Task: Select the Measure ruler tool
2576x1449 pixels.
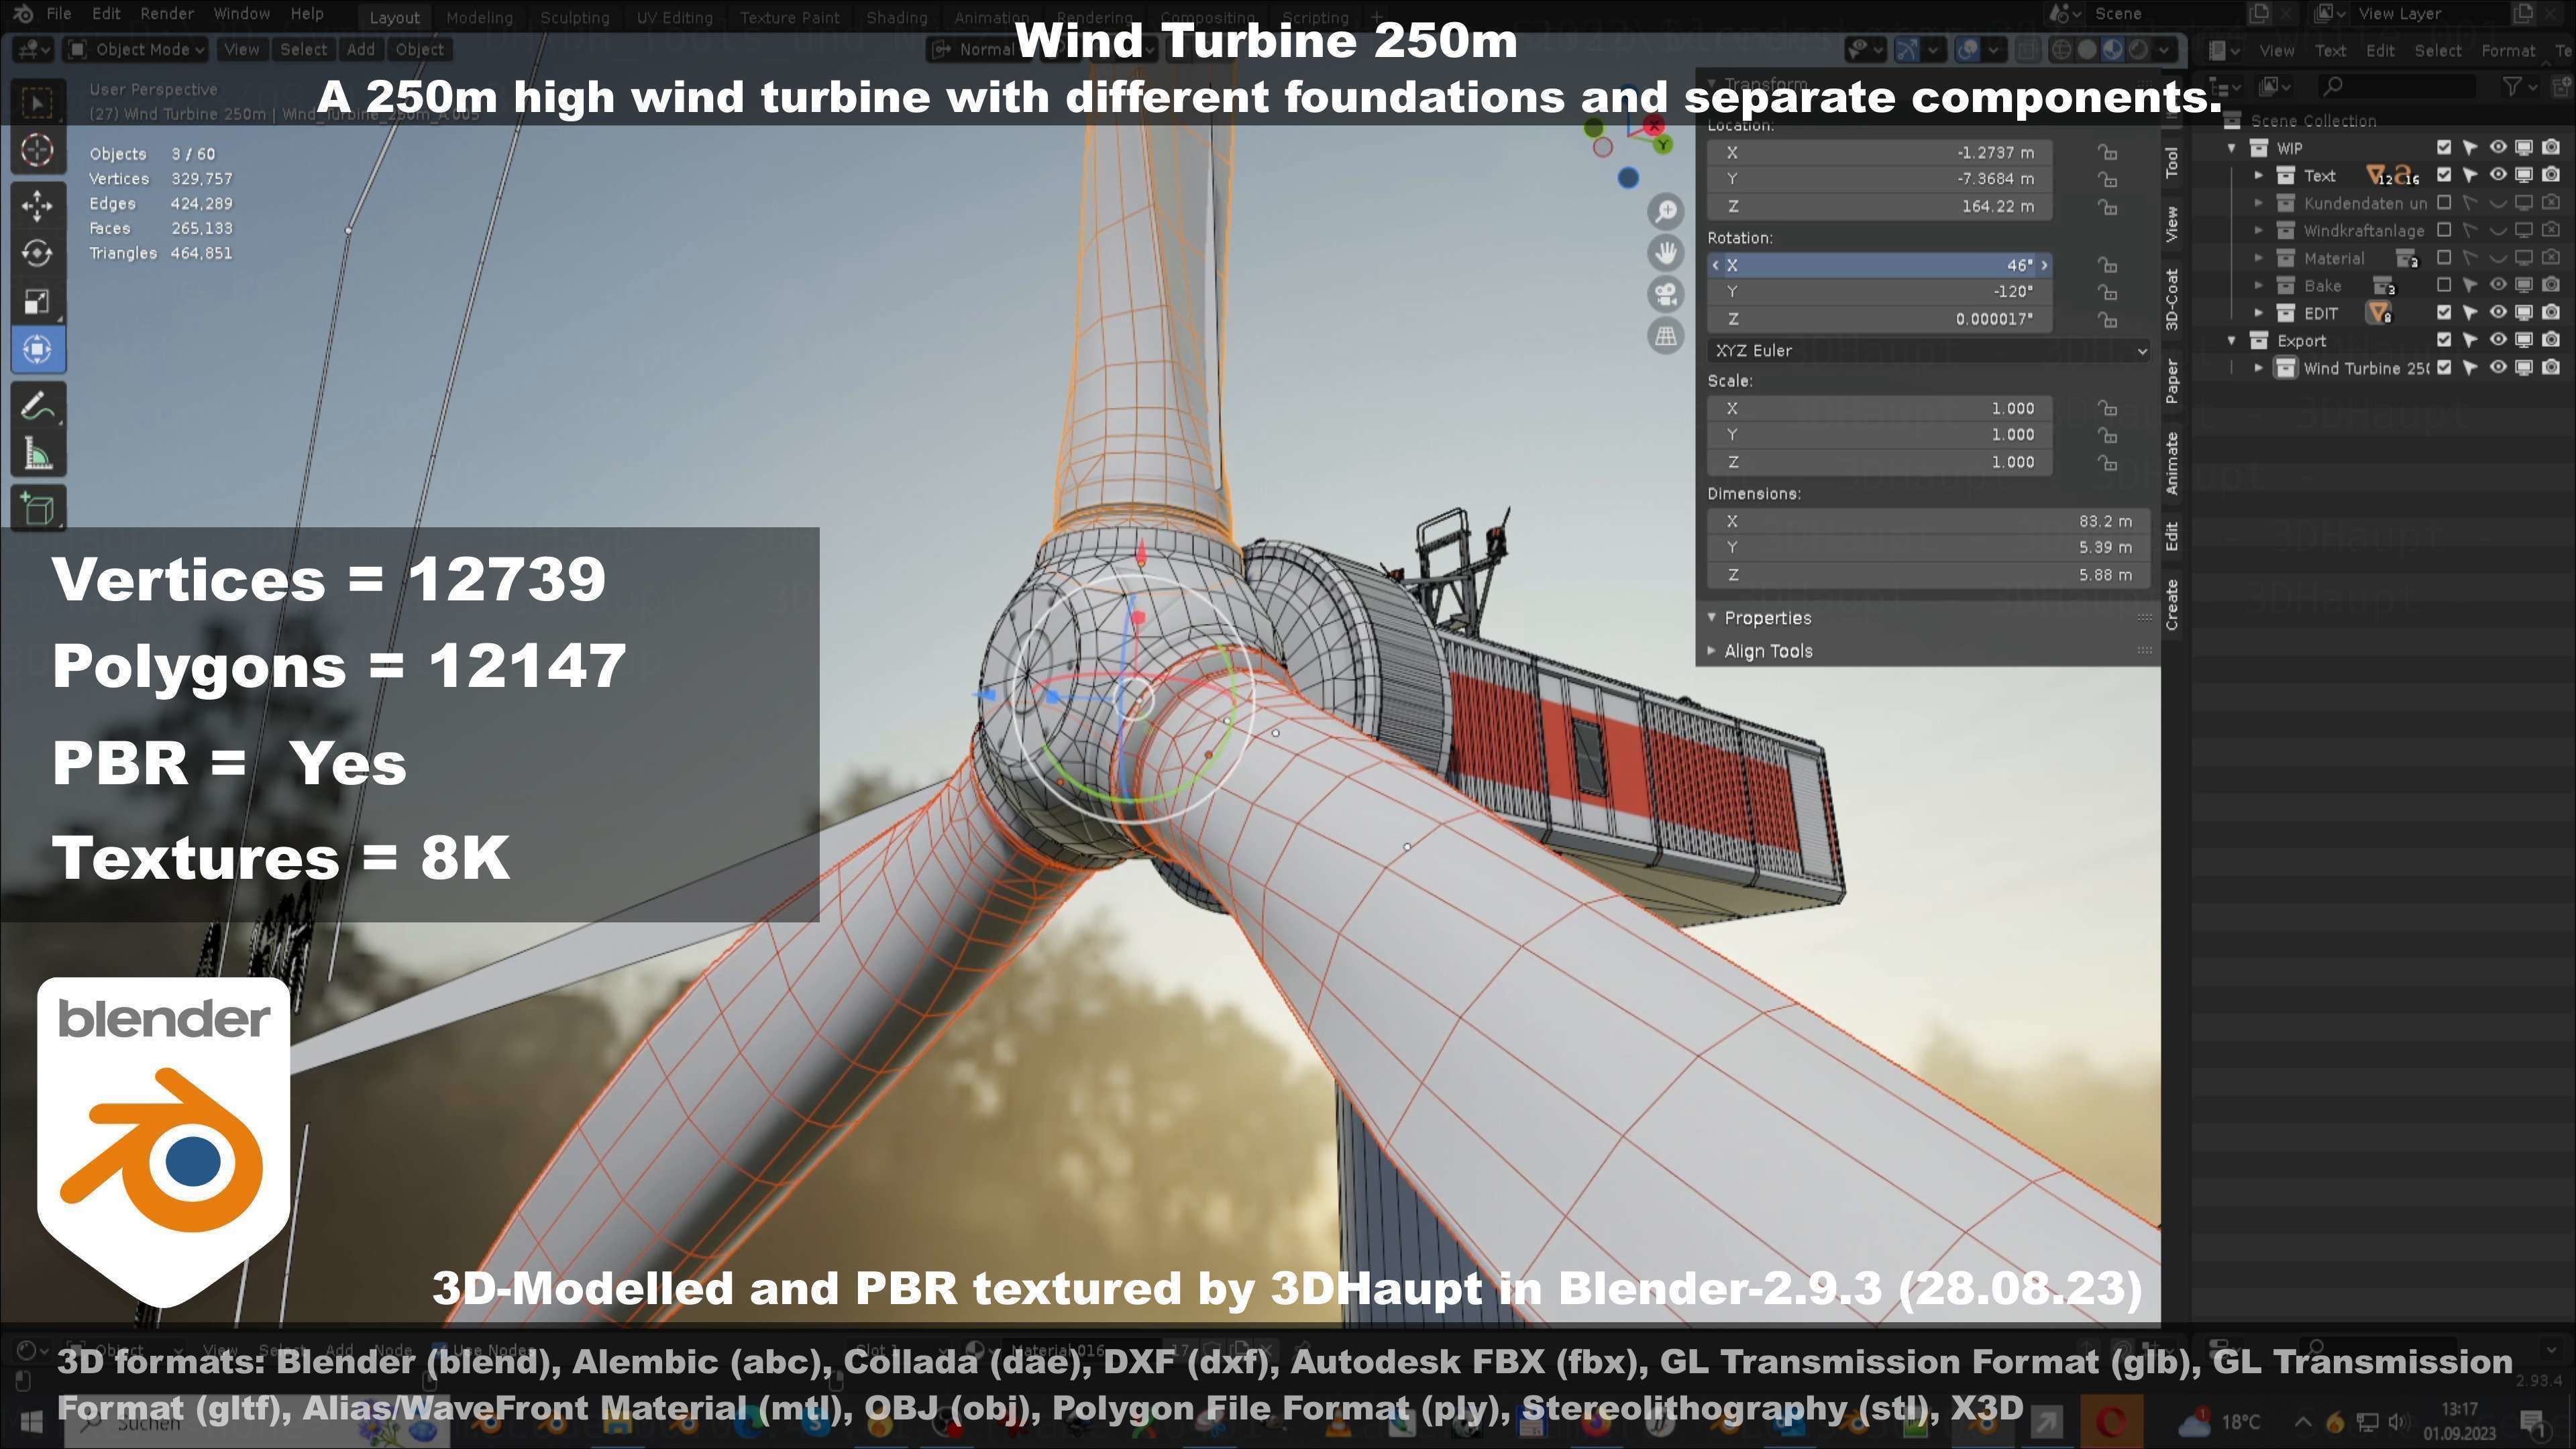Action: pos(37,456)
